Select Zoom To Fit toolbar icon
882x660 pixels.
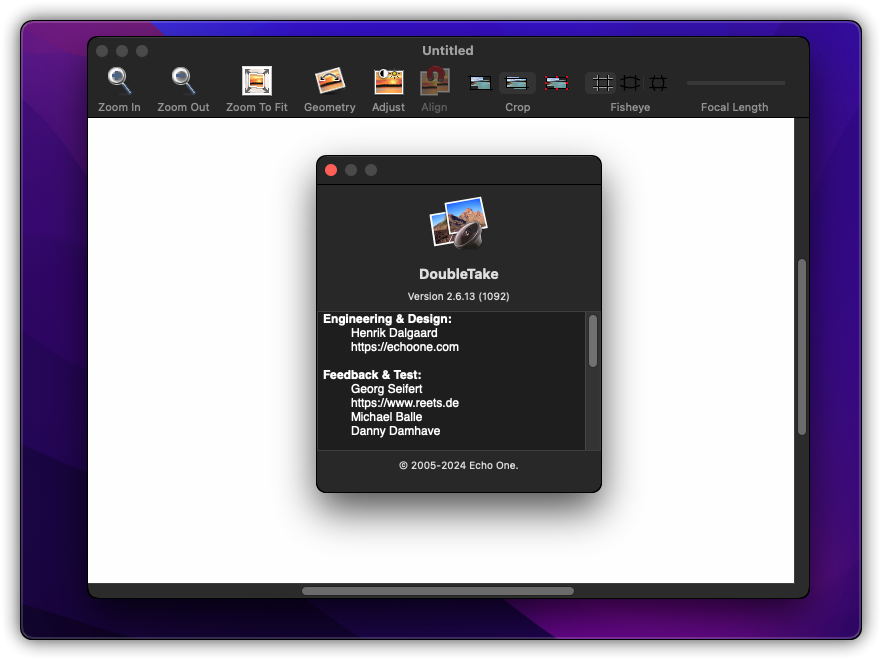point(256,81)
